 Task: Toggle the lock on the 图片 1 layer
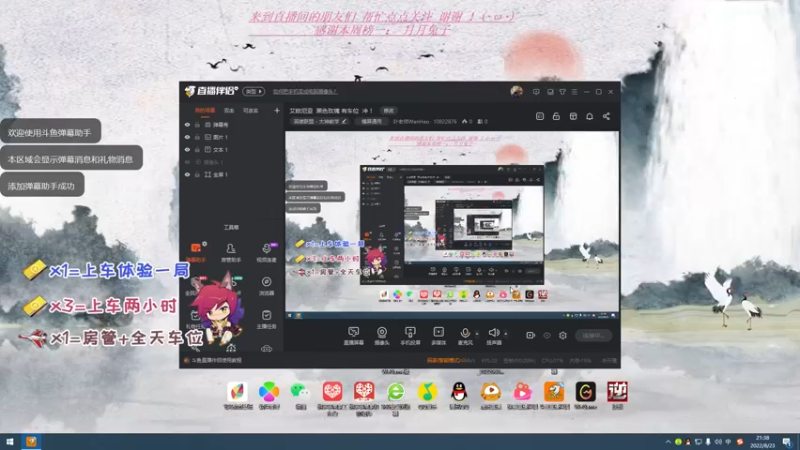[197, 137]
